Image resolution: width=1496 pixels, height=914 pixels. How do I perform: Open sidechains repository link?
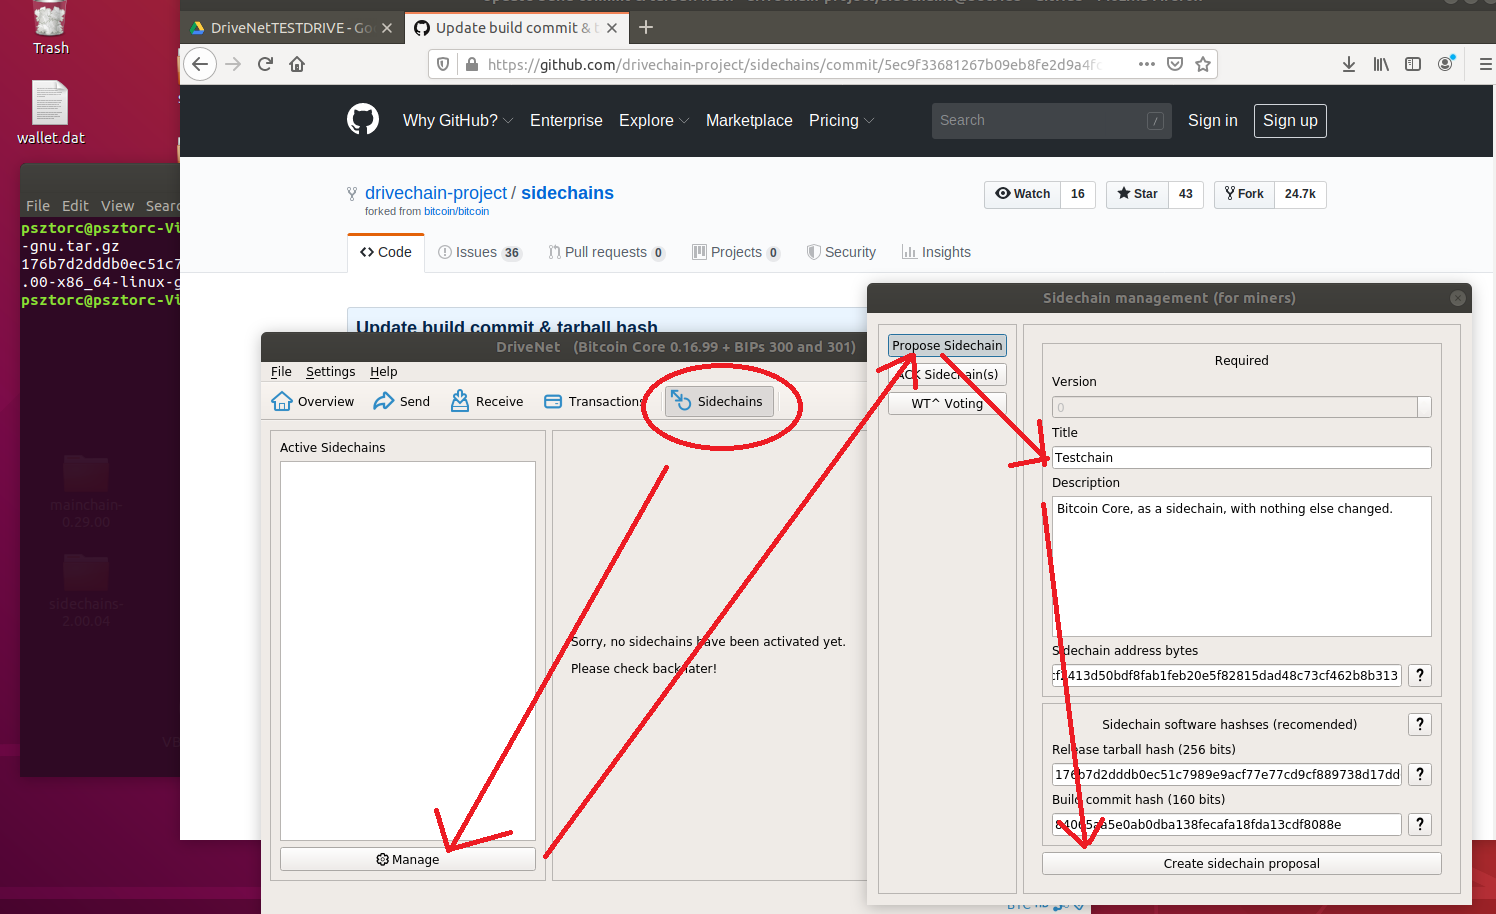[567, 193]
